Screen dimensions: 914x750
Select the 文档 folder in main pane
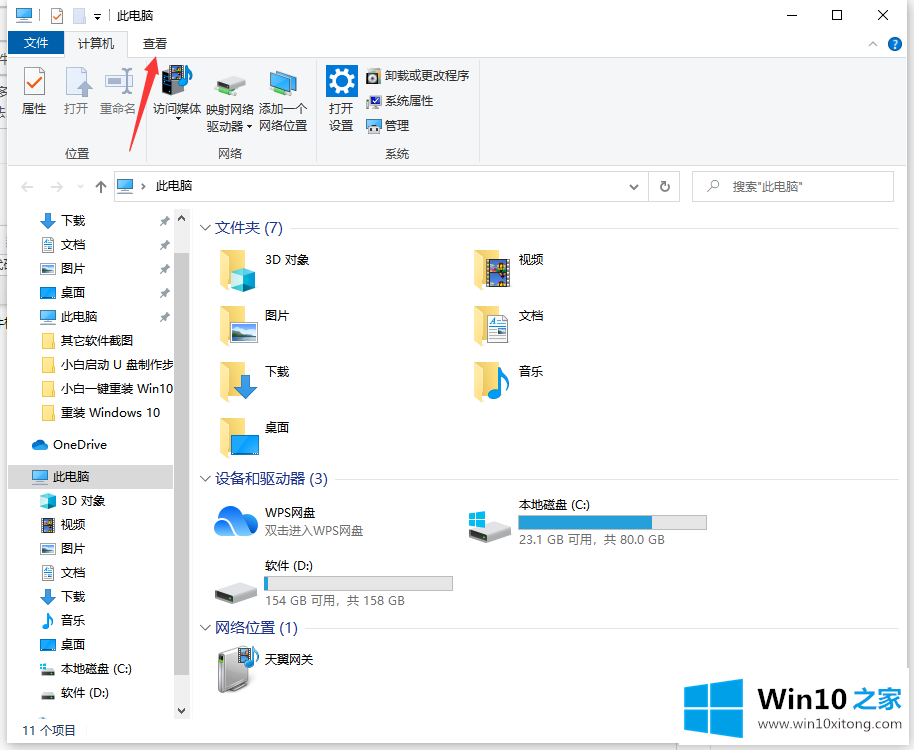[510, 326]
